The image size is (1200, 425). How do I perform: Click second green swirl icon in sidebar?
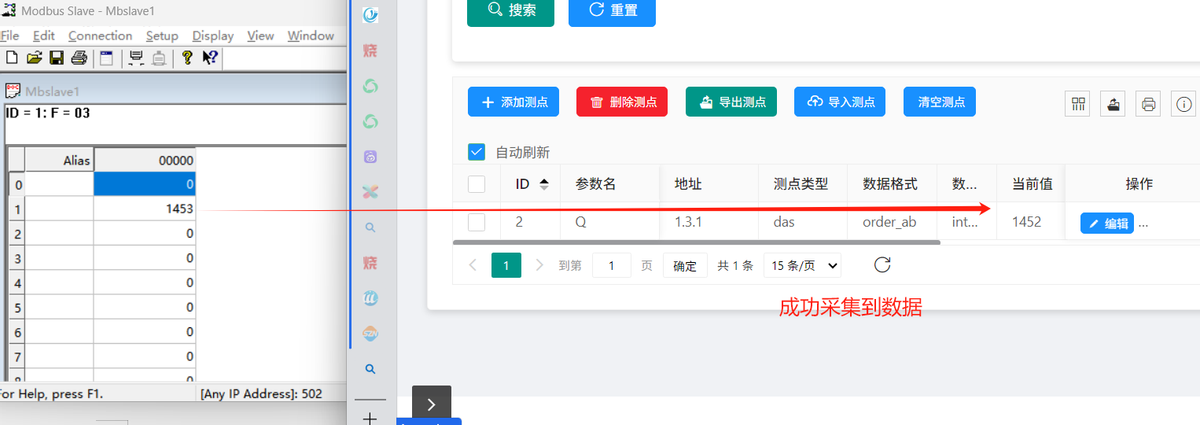pos(370,121)
